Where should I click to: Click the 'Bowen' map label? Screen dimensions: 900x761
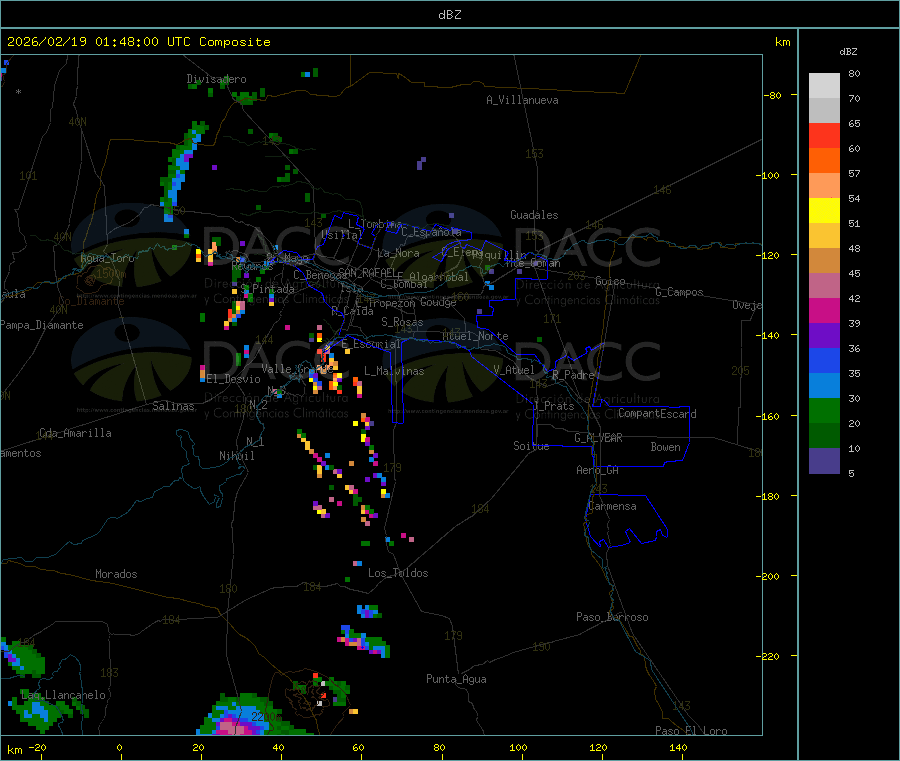tap(665, 447)
